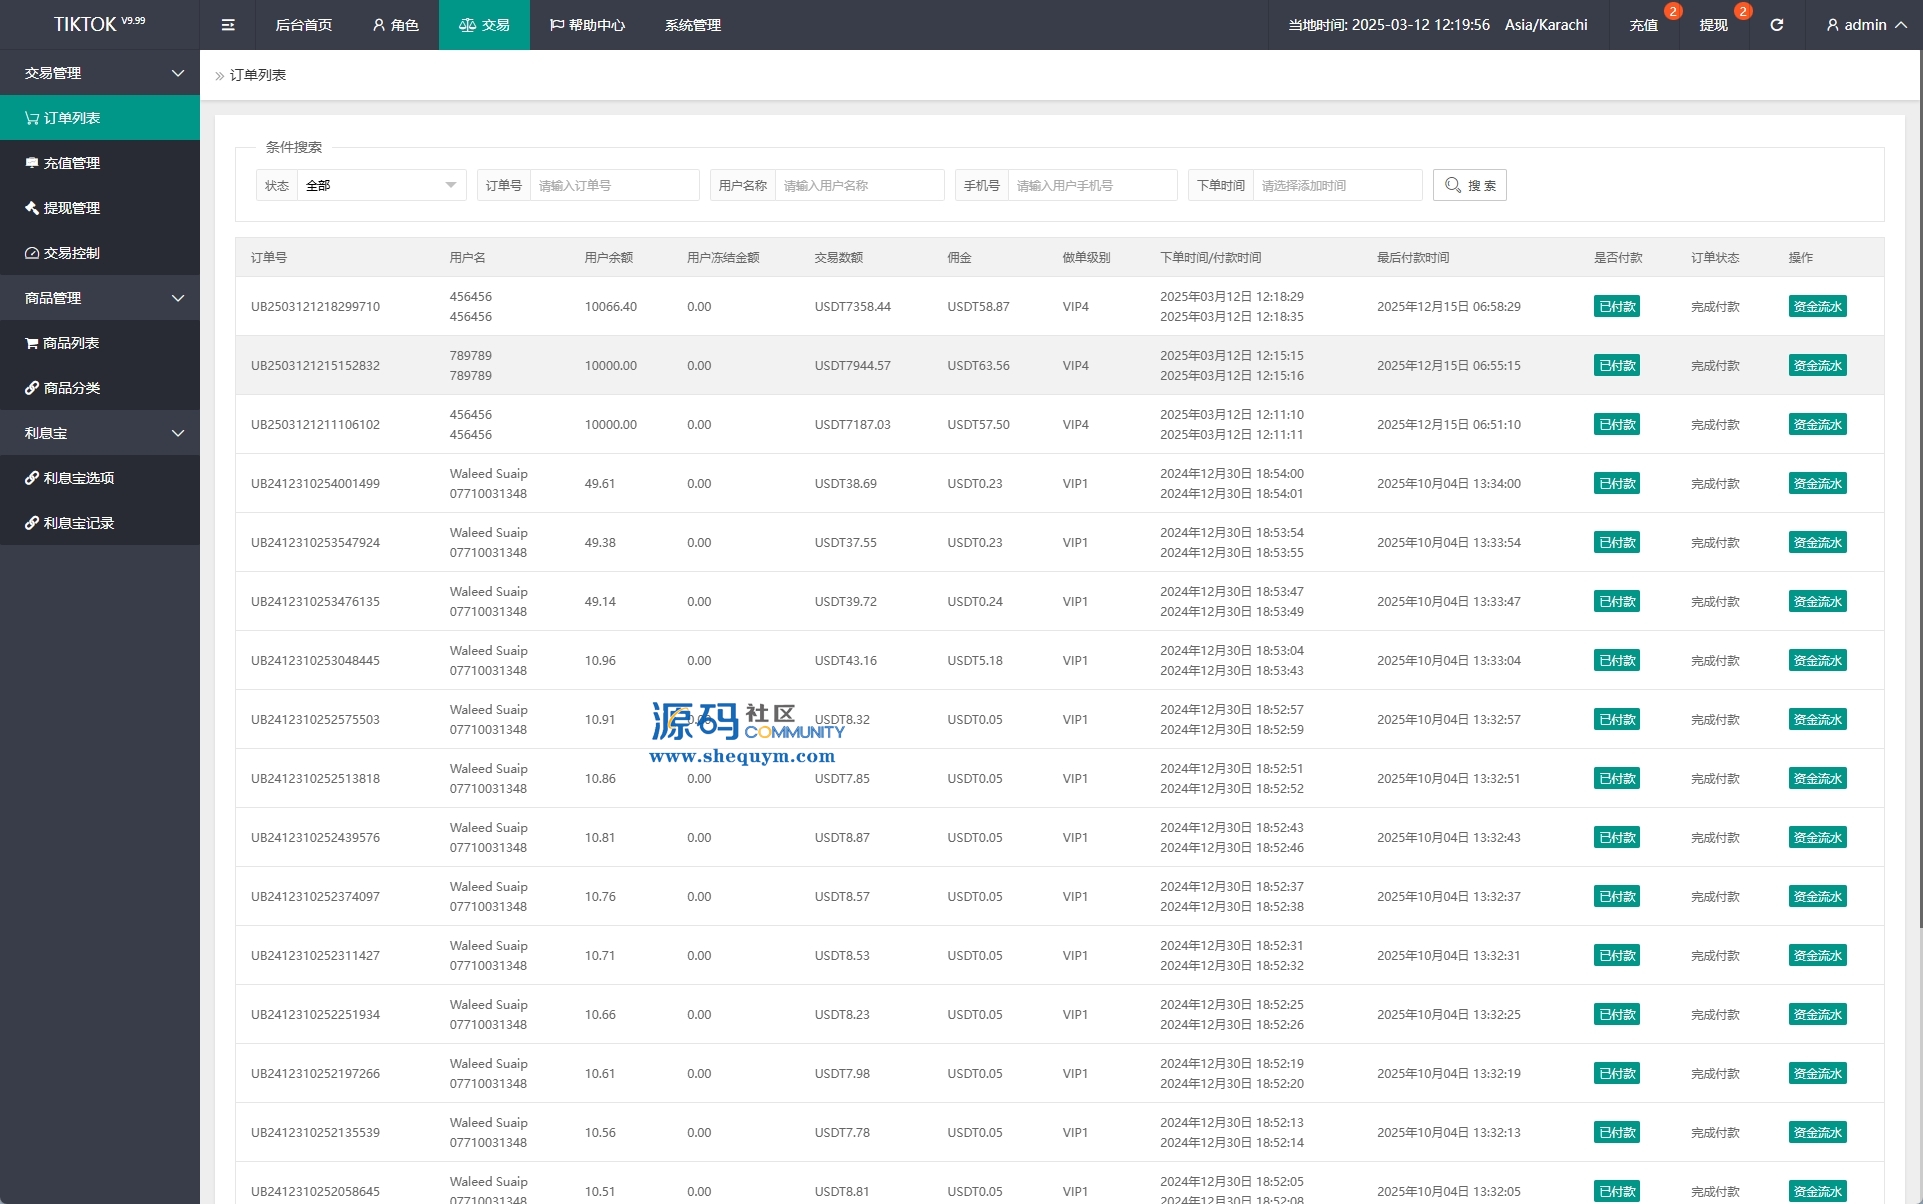Click the 订单号 column header
This screenshot has height=1204, width=1923.
(x=268, y=257)
